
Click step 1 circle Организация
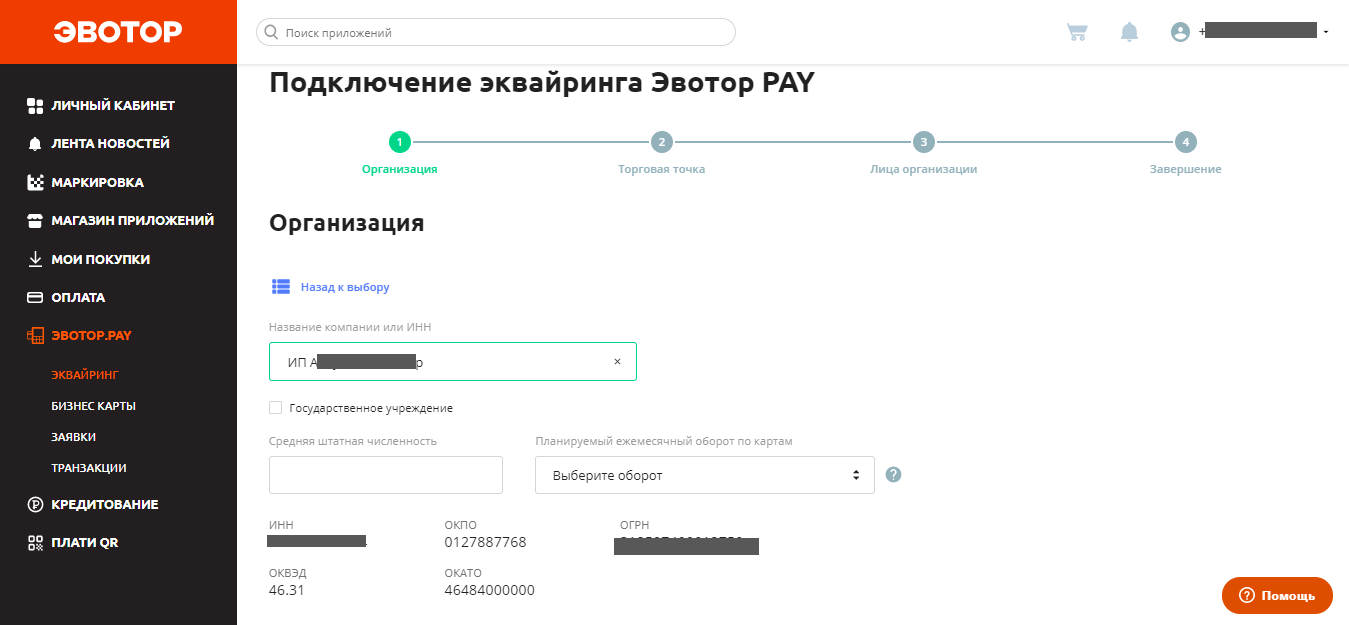399,142
